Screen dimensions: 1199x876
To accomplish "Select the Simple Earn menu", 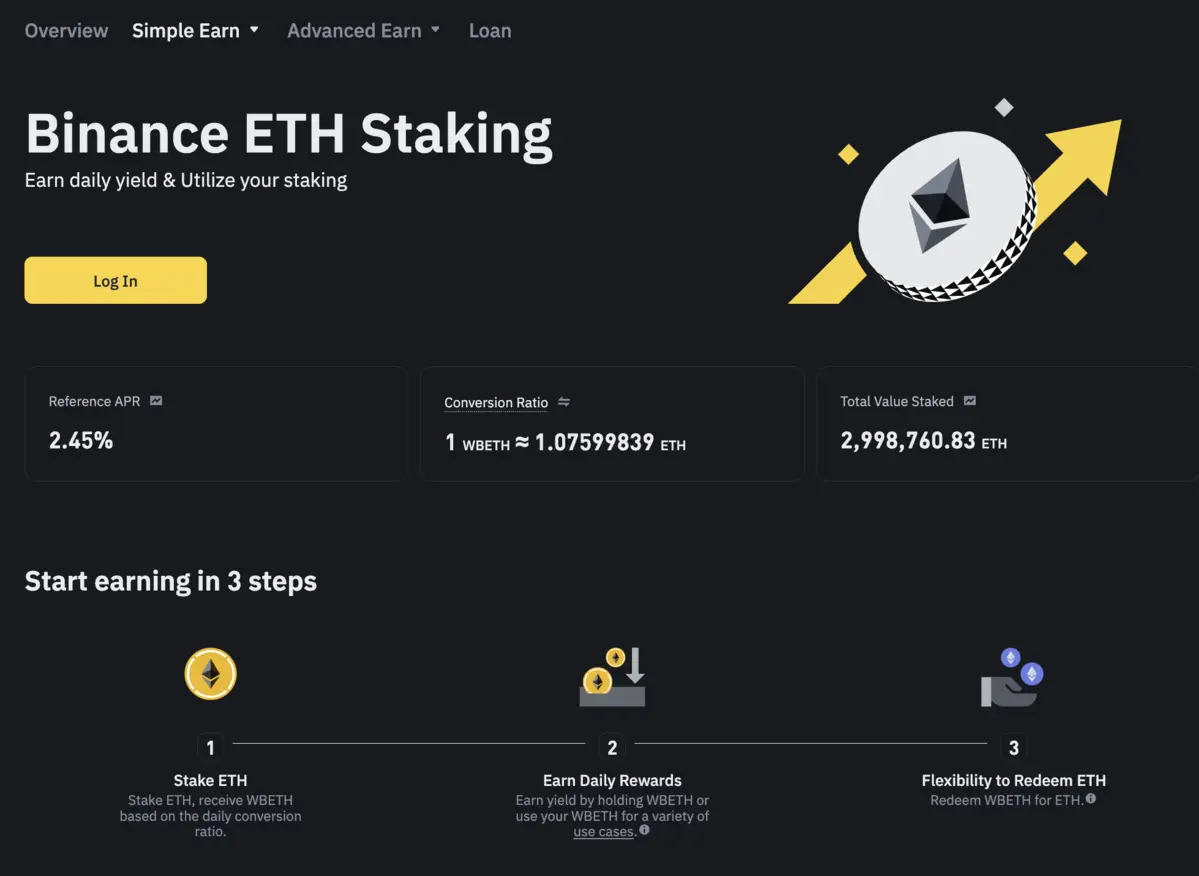I will coord(186,31).
